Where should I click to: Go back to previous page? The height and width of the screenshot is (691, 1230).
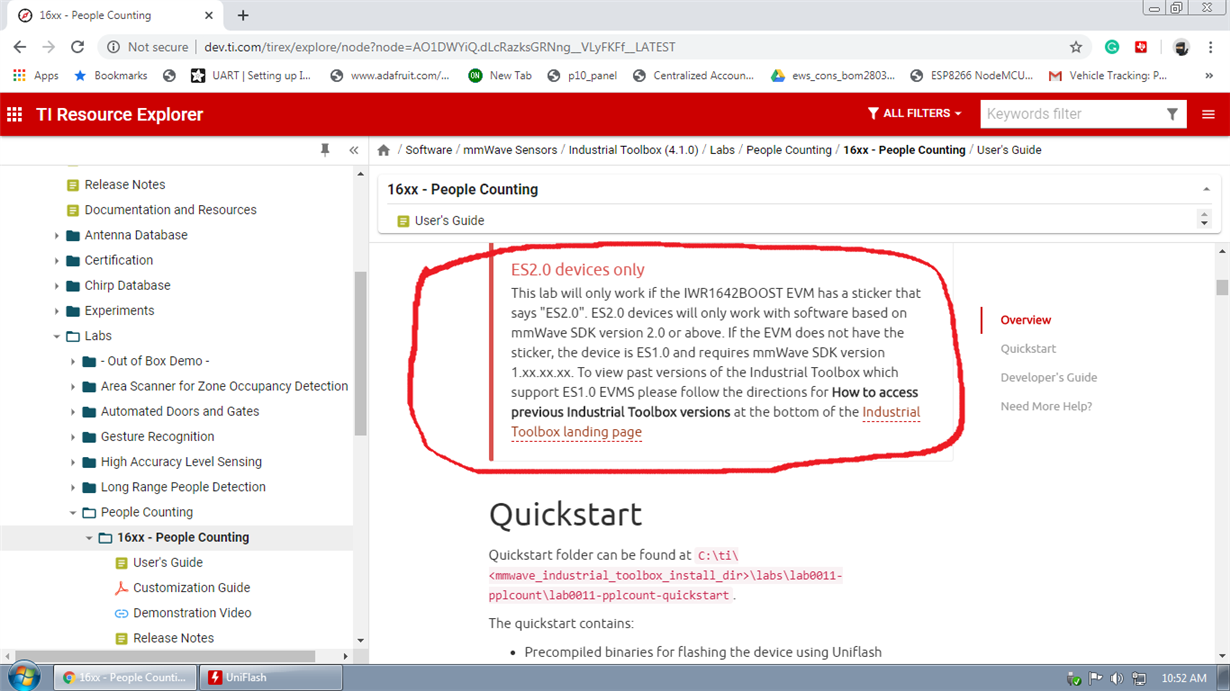[20, 47]
